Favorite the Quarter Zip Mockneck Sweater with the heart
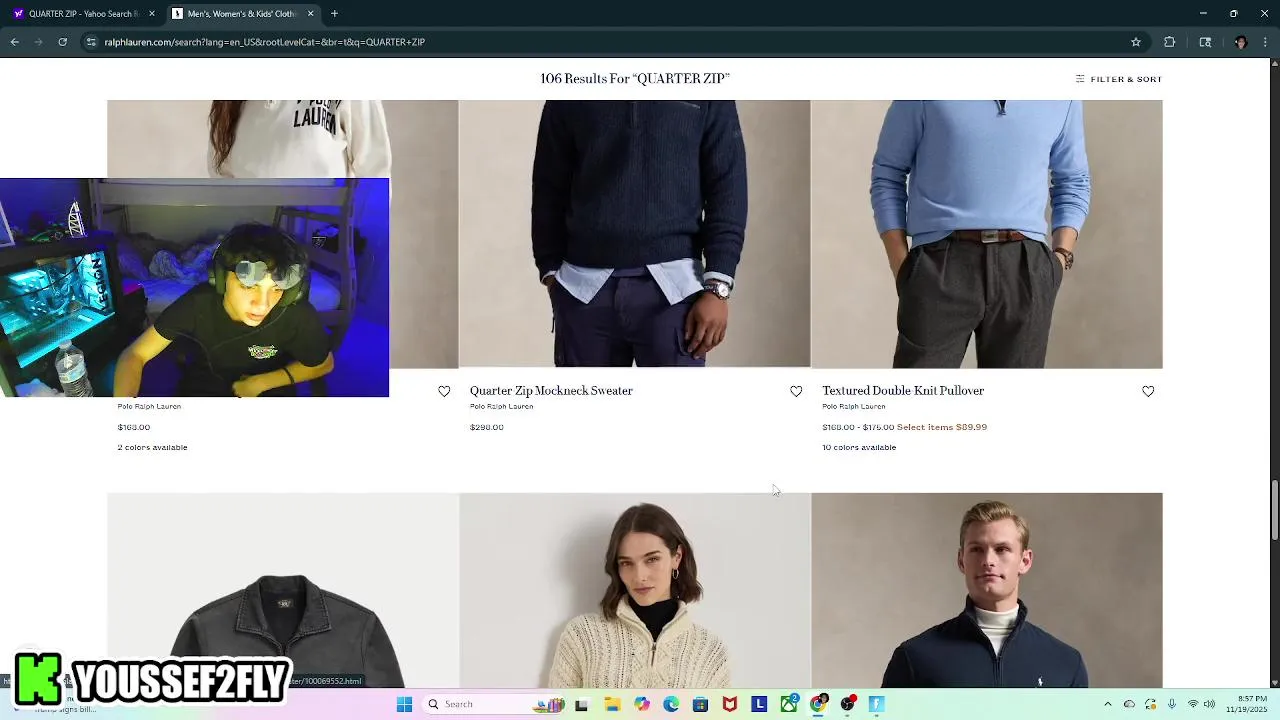 coord(796,391)
